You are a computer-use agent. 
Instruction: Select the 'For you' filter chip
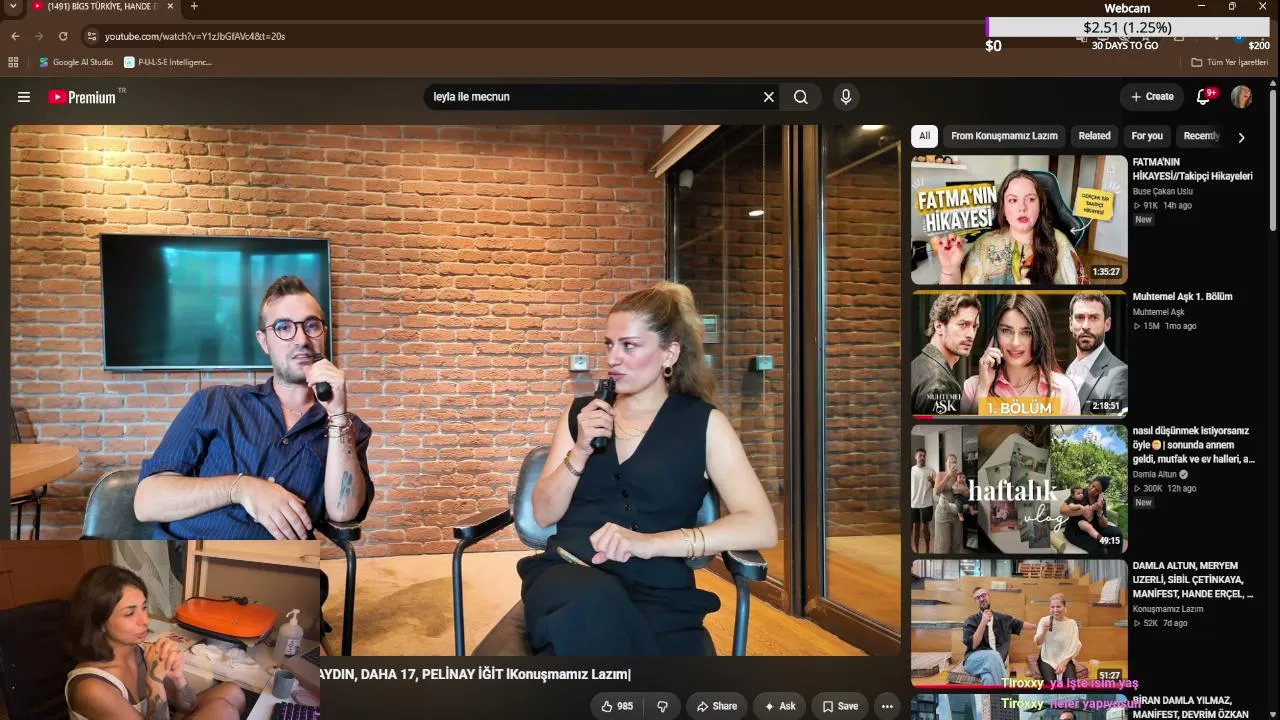pyautogui.click(x=1147, y=136)
